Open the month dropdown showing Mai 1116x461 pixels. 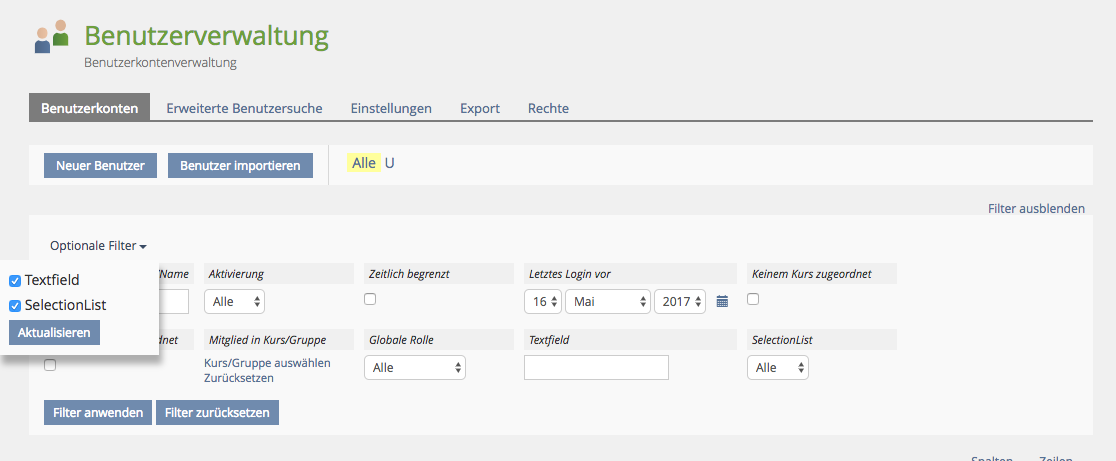(608, 301)
